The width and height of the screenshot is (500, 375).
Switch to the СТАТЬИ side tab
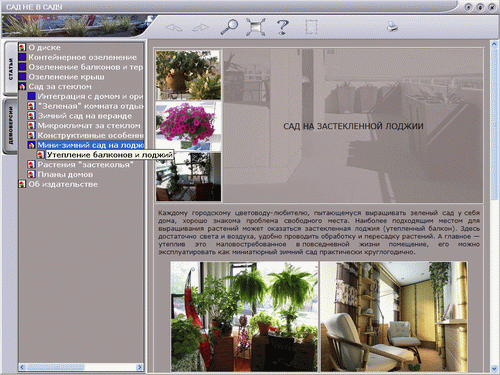[x=11, y=69]
